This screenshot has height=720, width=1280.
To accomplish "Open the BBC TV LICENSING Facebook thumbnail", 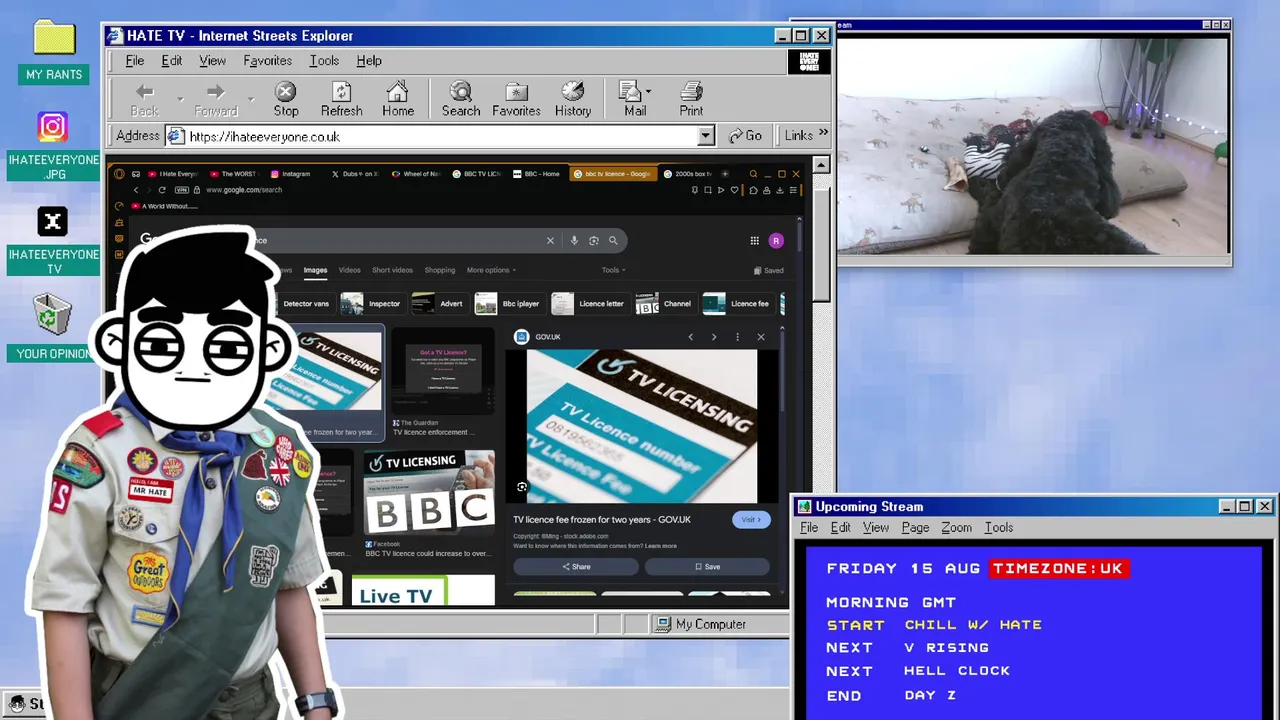I will click(429, 494).
